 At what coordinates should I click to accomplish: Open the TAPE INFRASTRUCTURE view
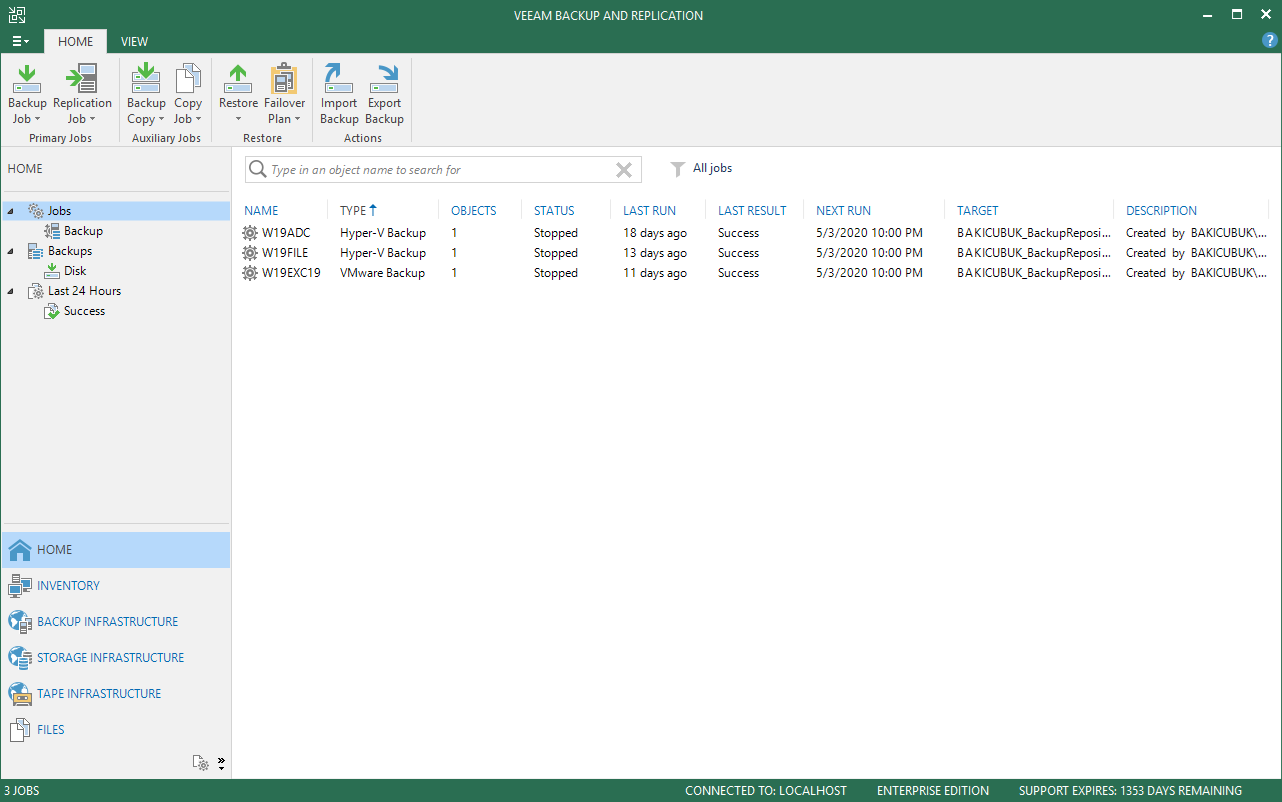coord(115,694)
